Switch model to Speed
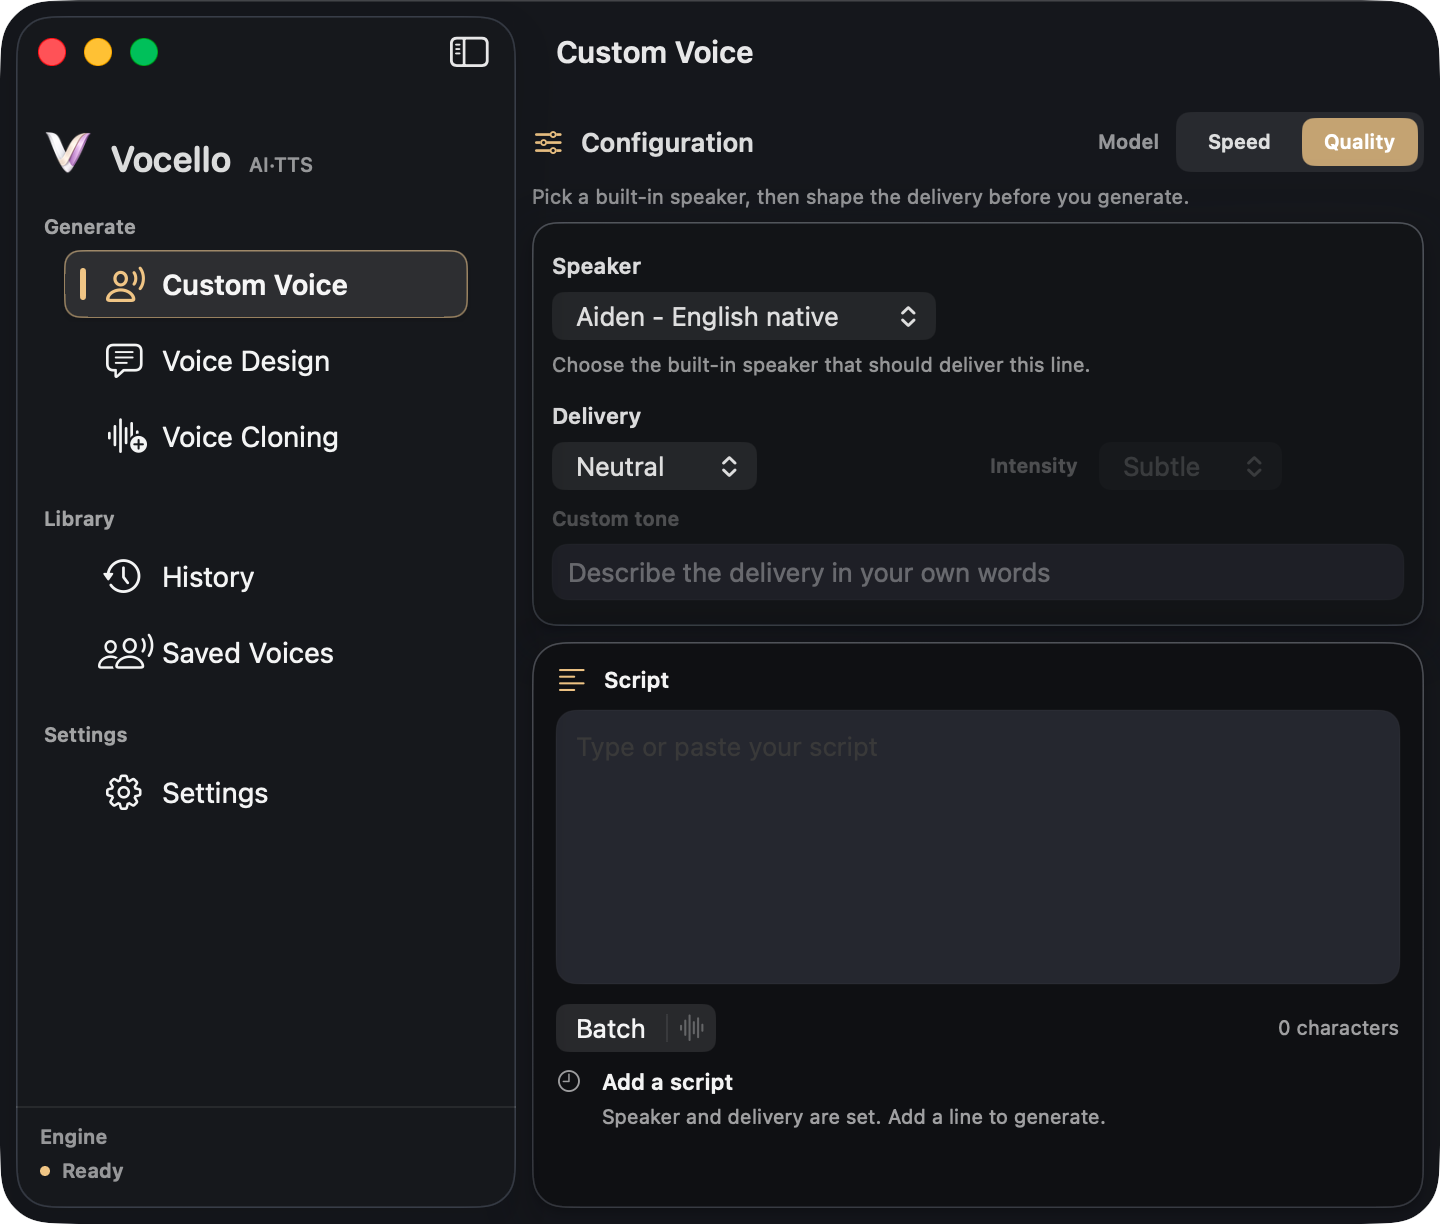 pyautogui.click(x=1239, y=142)
